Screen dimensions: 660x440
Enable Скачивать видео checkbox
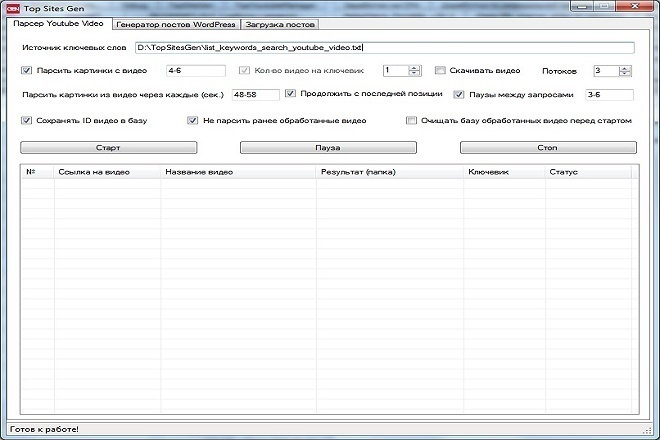click(440, 70)
